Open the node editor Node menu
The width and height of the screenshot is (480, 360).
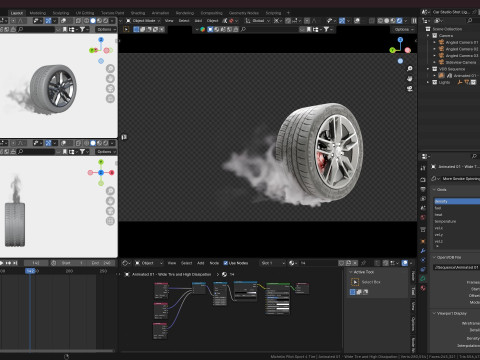214,263
